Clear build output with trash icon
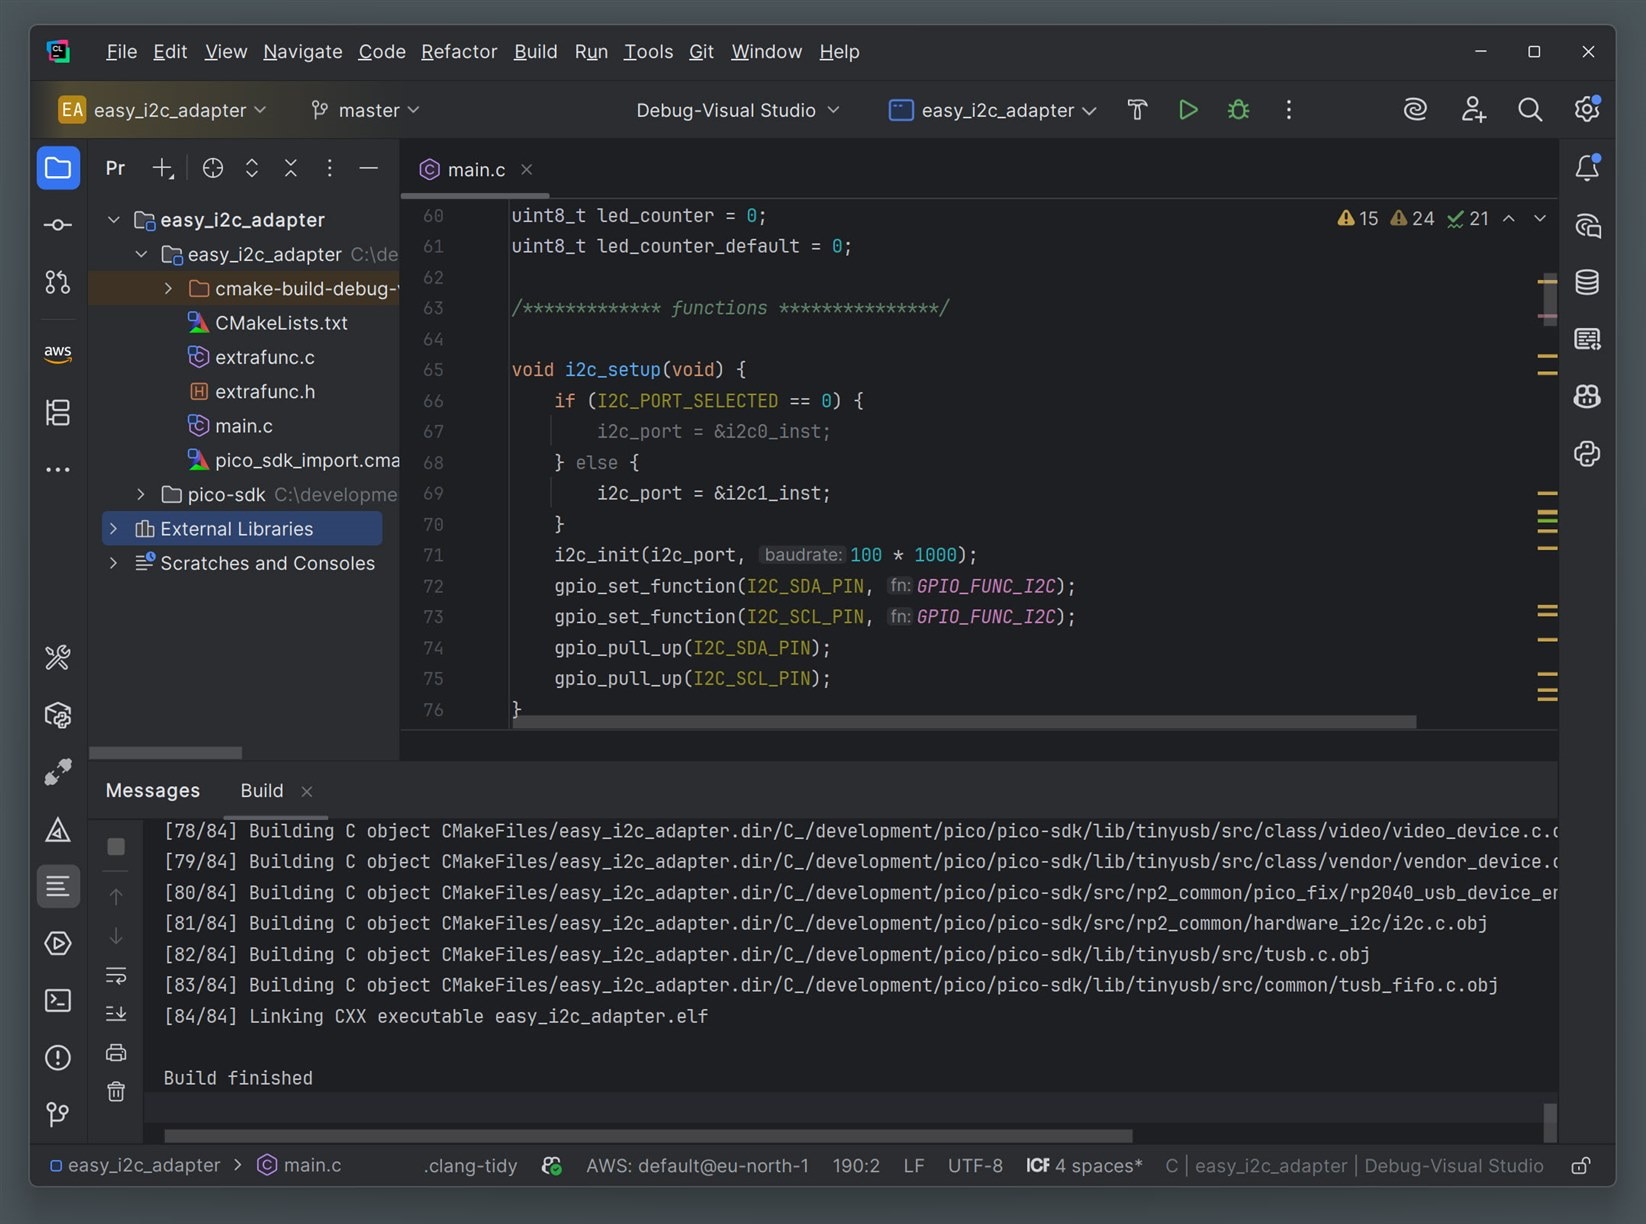Image resolution: width=1646 pixels, height=1224 pixels. pos(116,1091)
